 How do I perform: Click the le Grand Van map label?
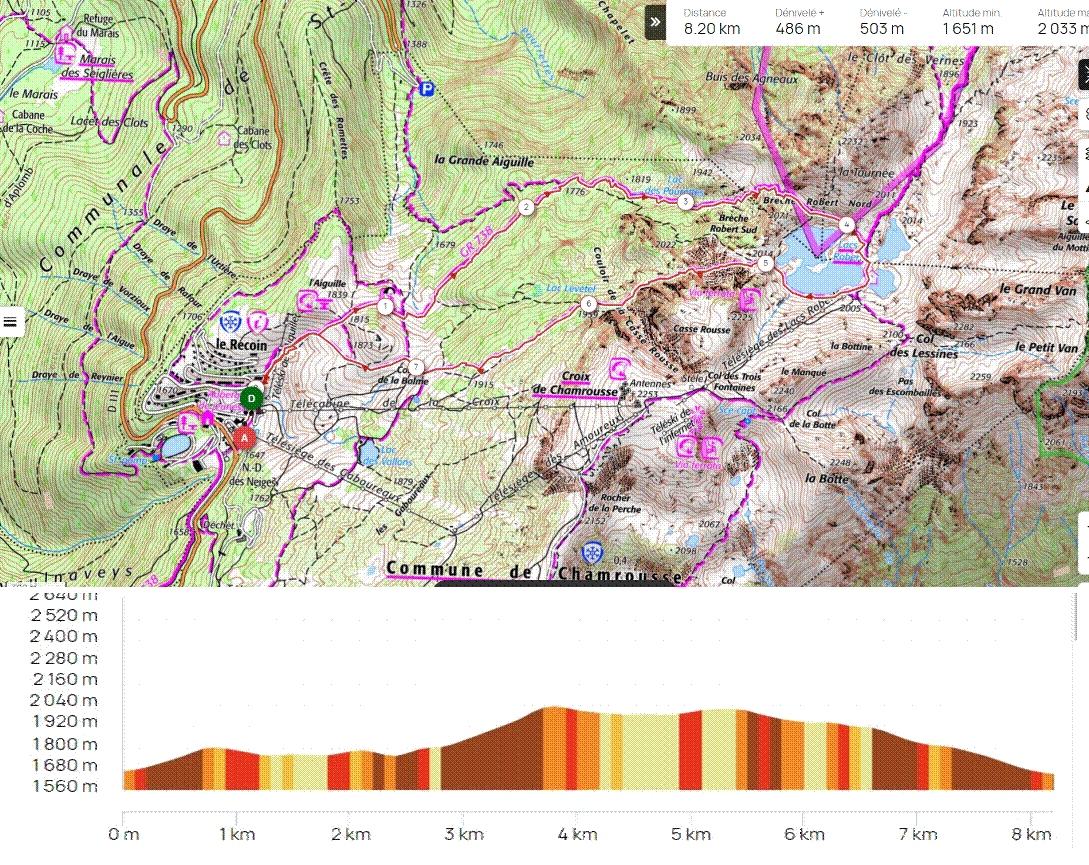(x=1038, y=289)
